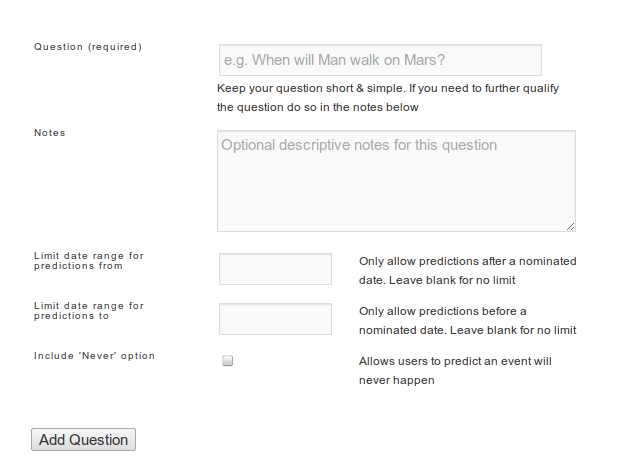Viewport: 617px width, 470px height.
Task: Click 'Limit date range for predictions to' label
Action: click(89, 311)
